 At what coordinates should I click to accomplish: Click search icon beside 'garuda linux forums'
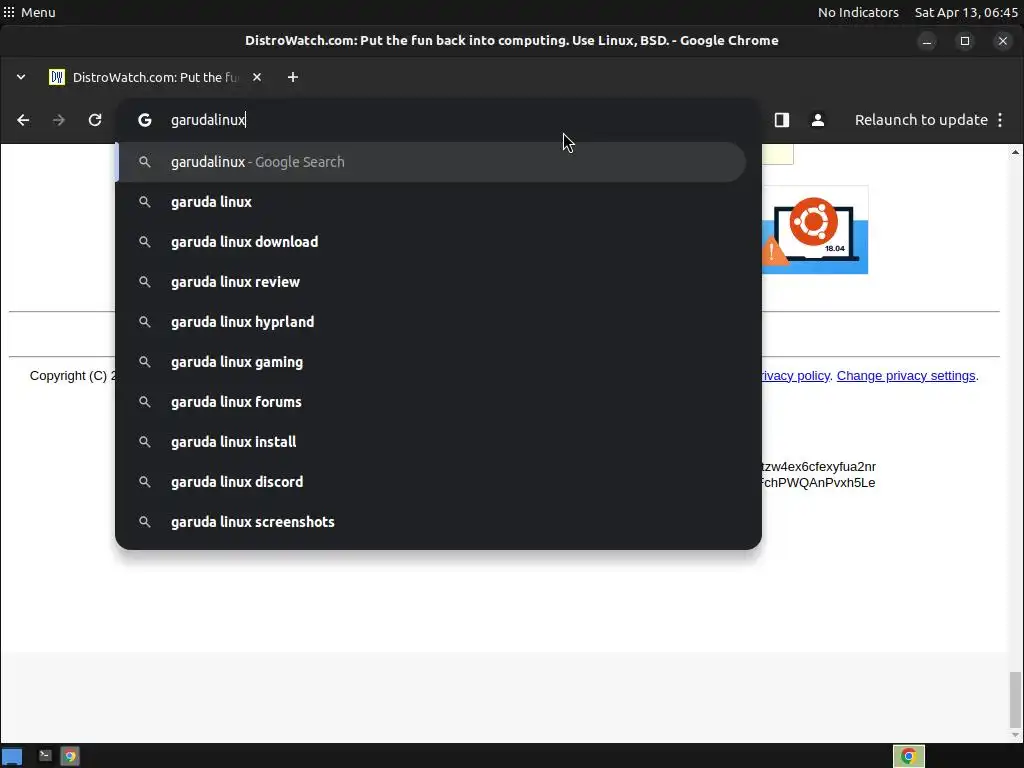145,402
